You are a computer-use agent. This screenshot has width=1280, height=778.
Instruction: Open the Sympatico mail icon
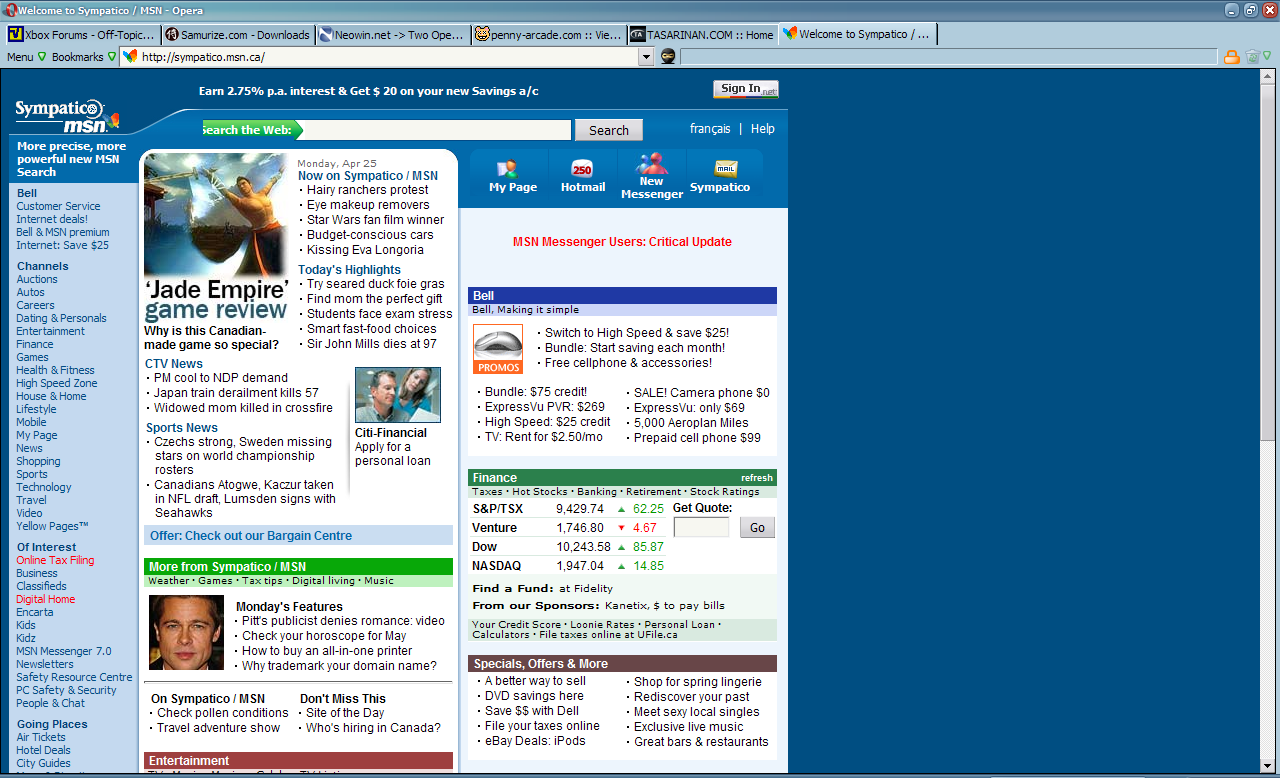click(x=720, y=175)
